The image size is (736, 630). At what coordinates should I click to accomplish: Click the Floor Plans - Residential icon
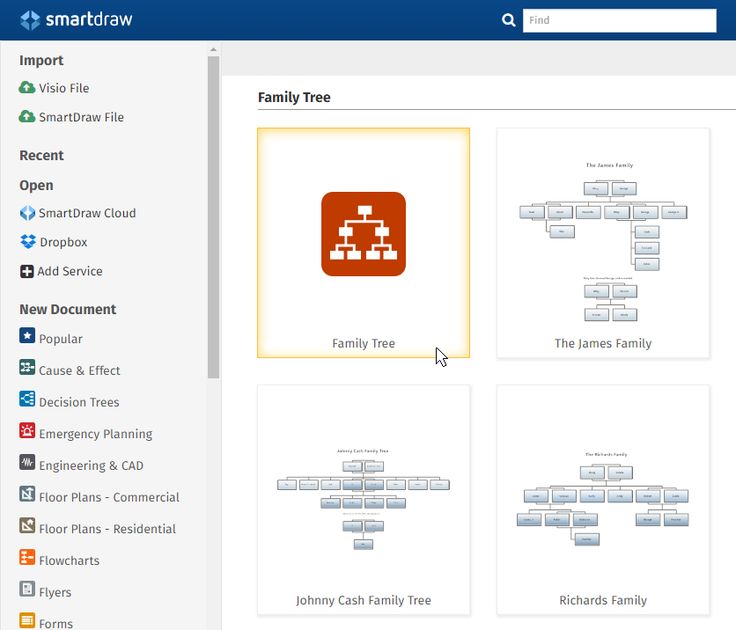27,525
